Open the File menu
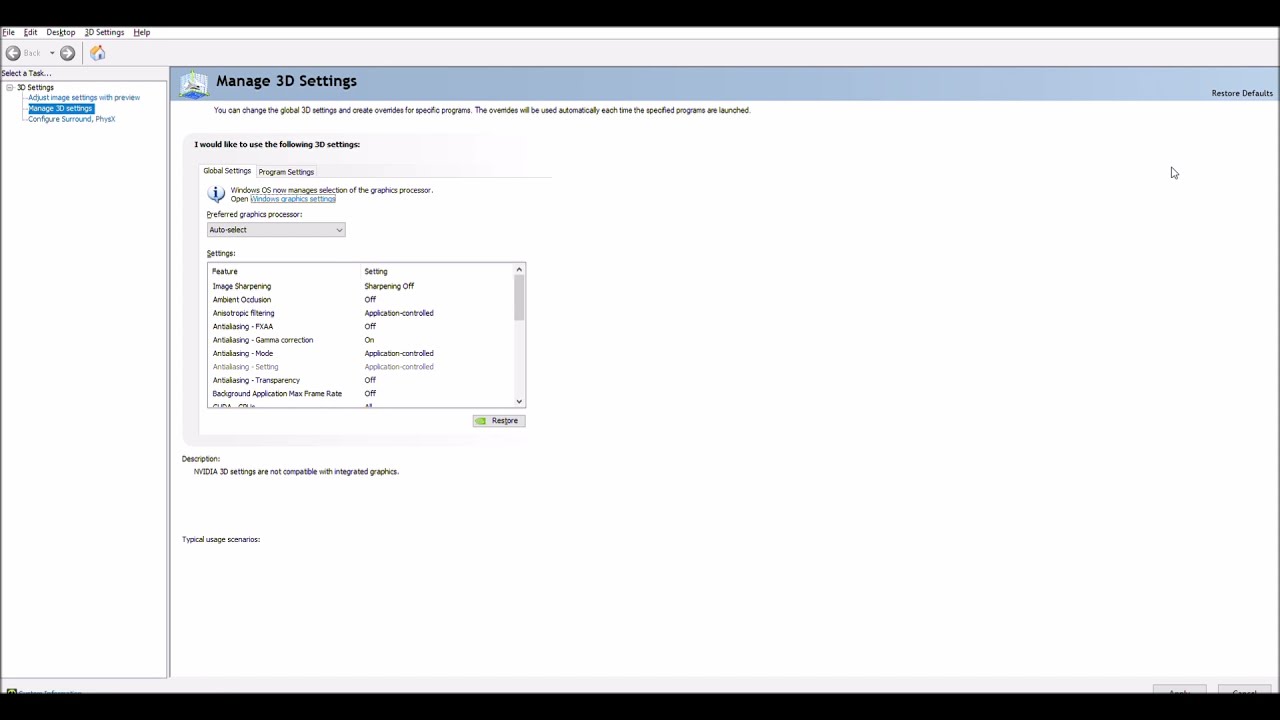 point(8,32)
